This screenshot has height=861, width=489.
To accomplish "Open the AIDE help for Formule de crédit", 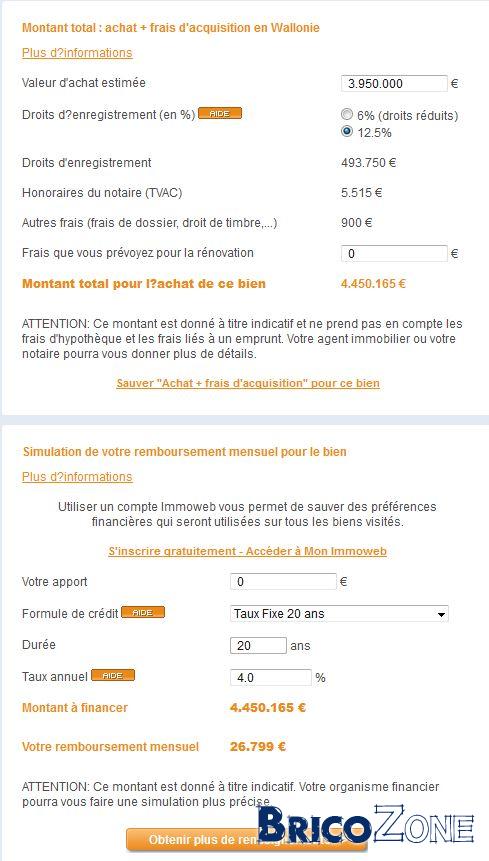I will [x=143, y=612].
